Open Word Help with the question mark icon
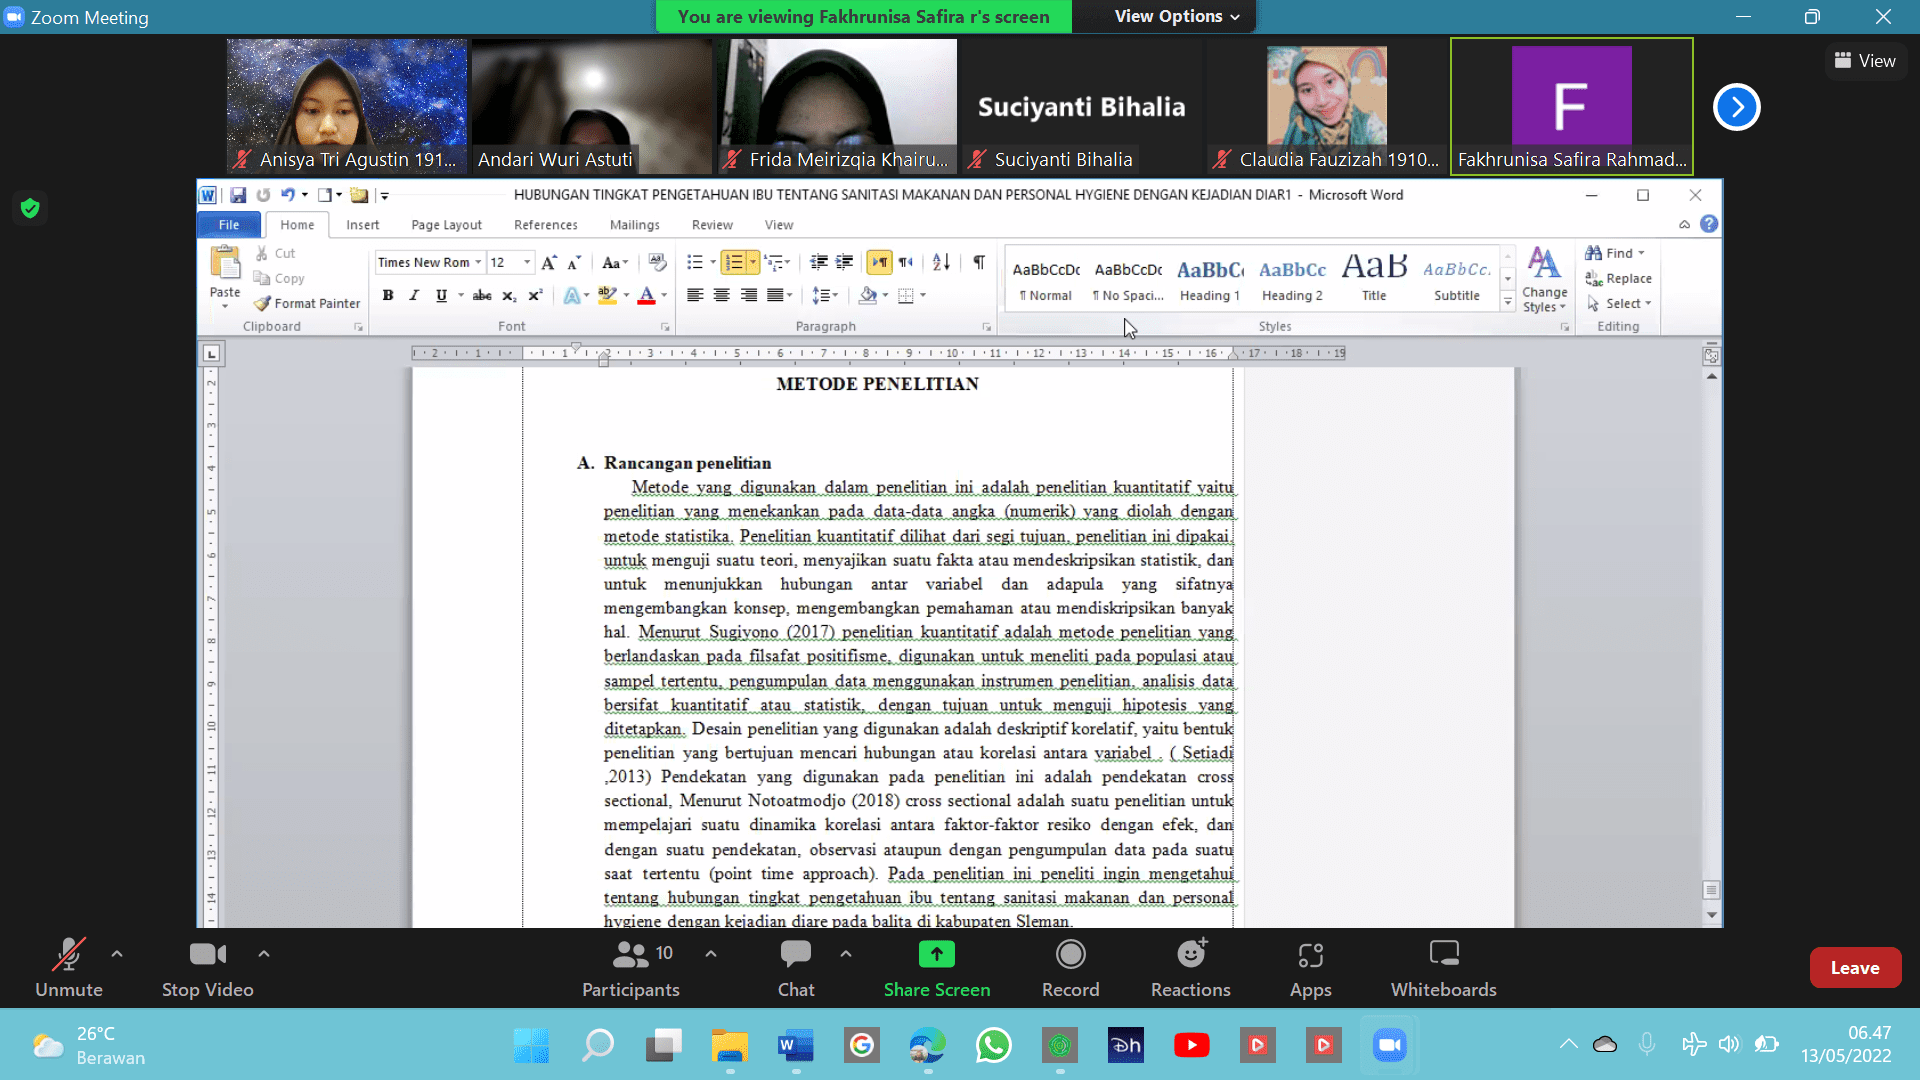Viewport: 1920px width, 1080px height. click(1709, 224)
